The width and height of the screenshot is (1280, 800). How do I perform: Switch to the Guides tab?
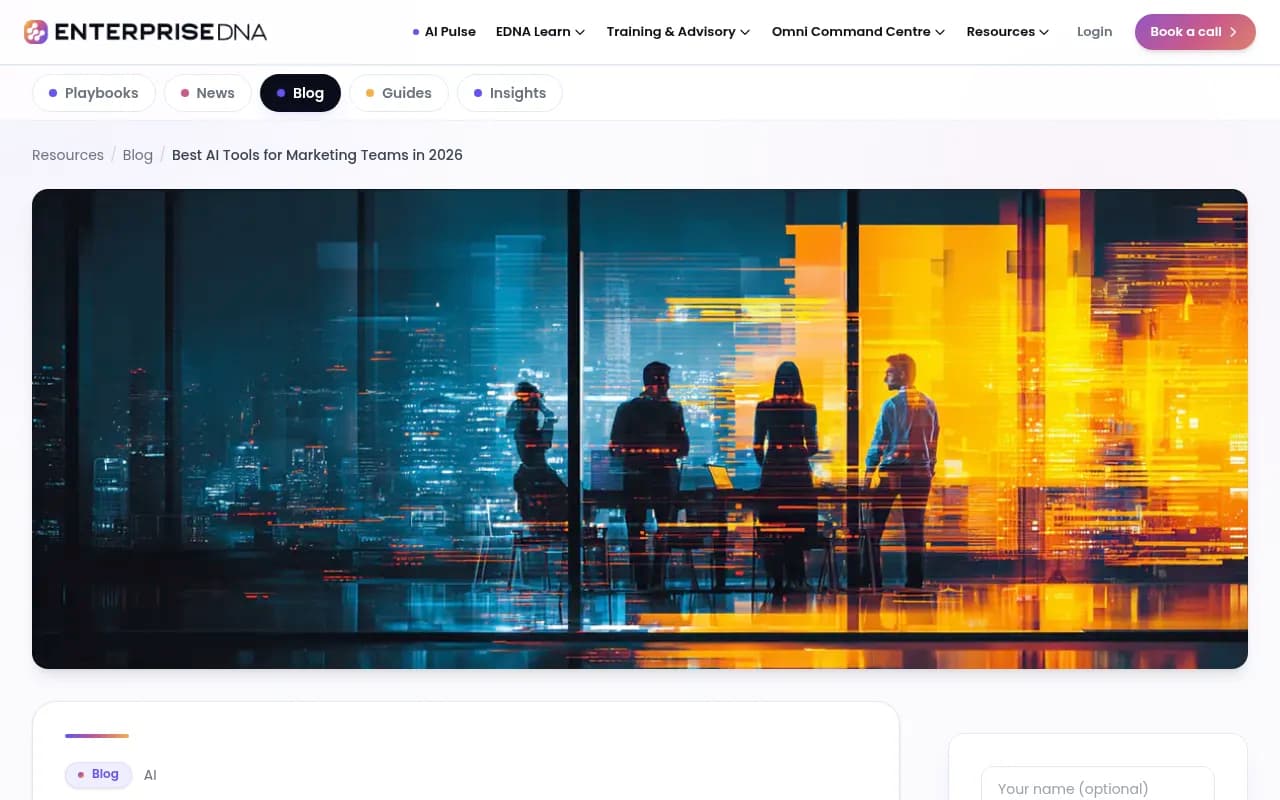(x=399, y=93)
